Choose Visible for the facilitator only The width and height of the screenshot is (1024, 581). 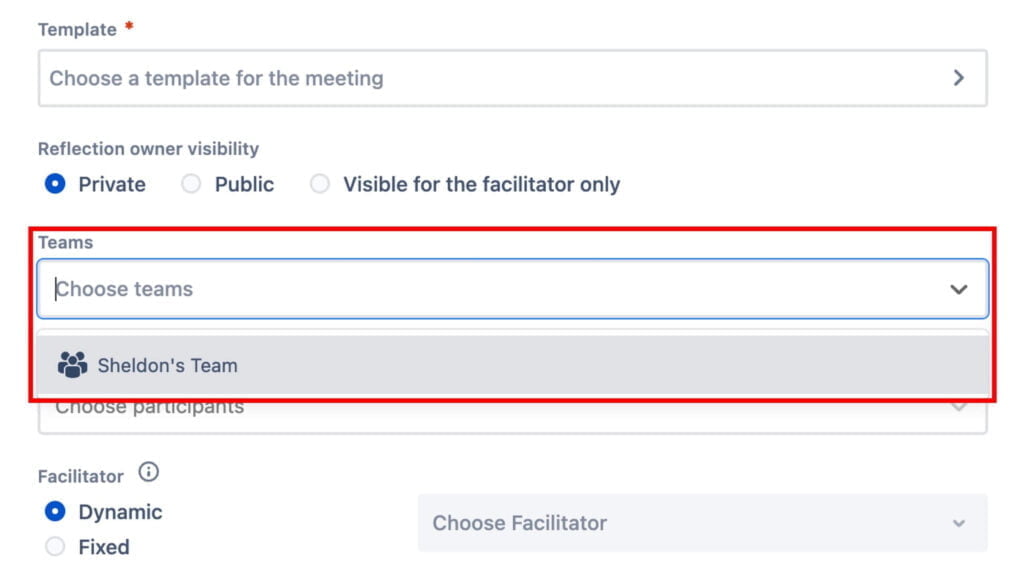[x=320, y=184]
